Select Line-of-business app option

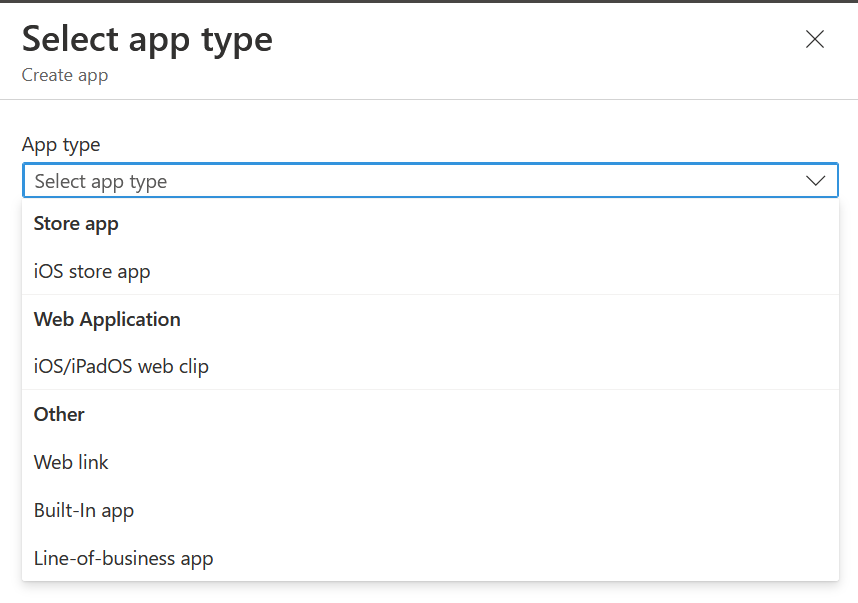point(123,558)
